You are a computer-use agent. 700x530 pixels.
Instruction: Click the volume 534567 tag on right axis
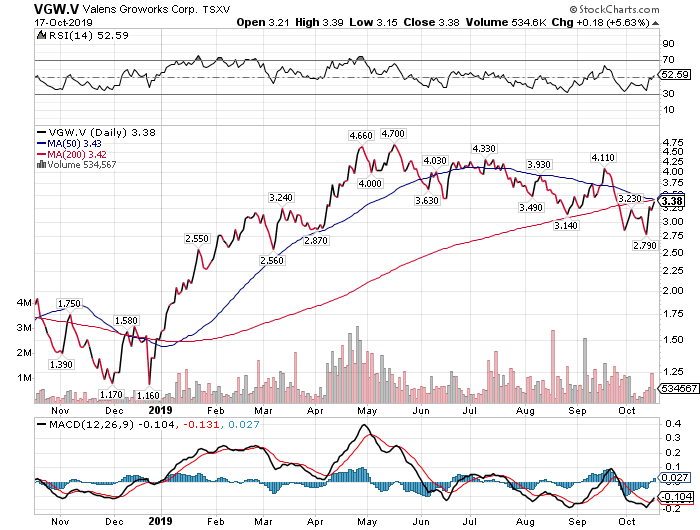point(679,388)
